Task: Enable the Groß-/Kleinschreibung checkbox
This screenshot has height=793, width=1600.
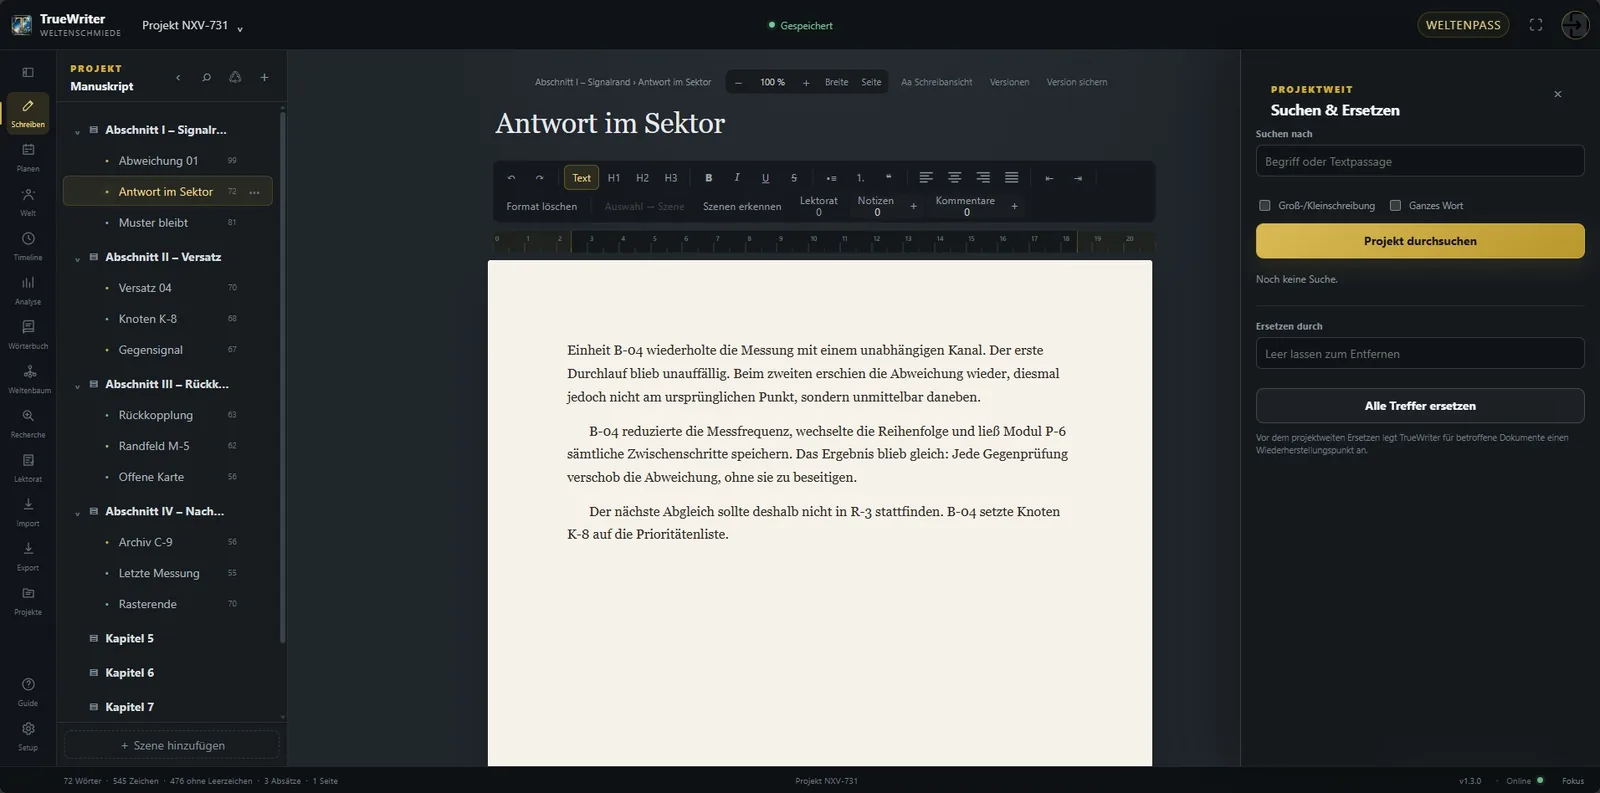Action: (x=1265, y=206)
